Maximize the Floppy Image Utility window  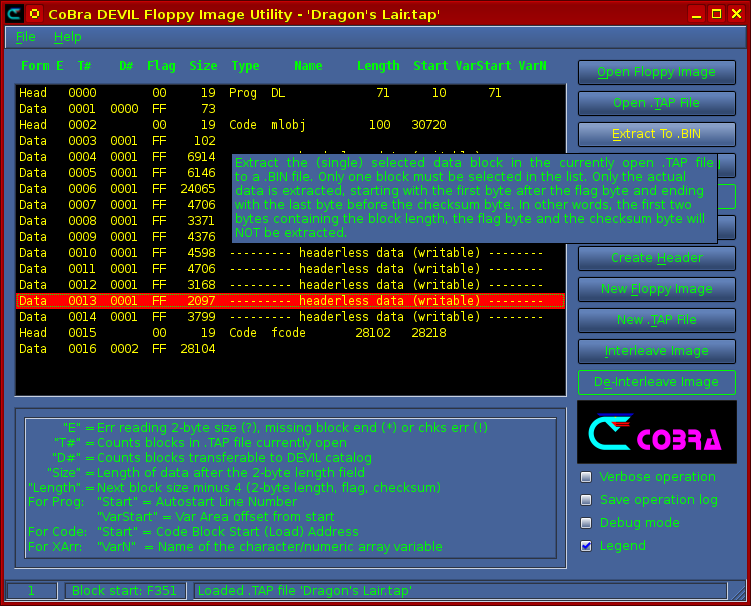716,14
